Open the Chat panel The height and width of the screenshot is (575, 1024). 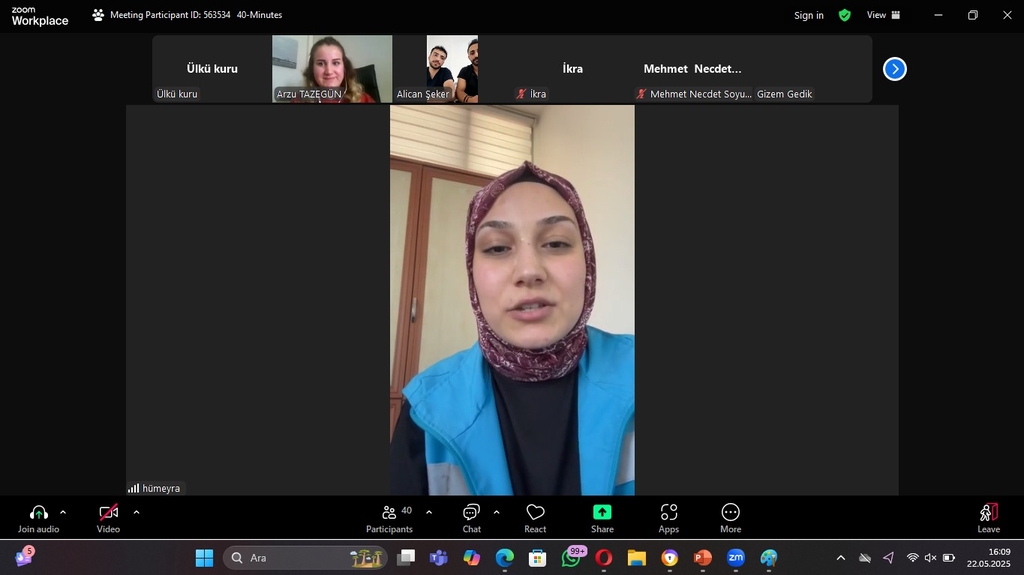(471, 517)
